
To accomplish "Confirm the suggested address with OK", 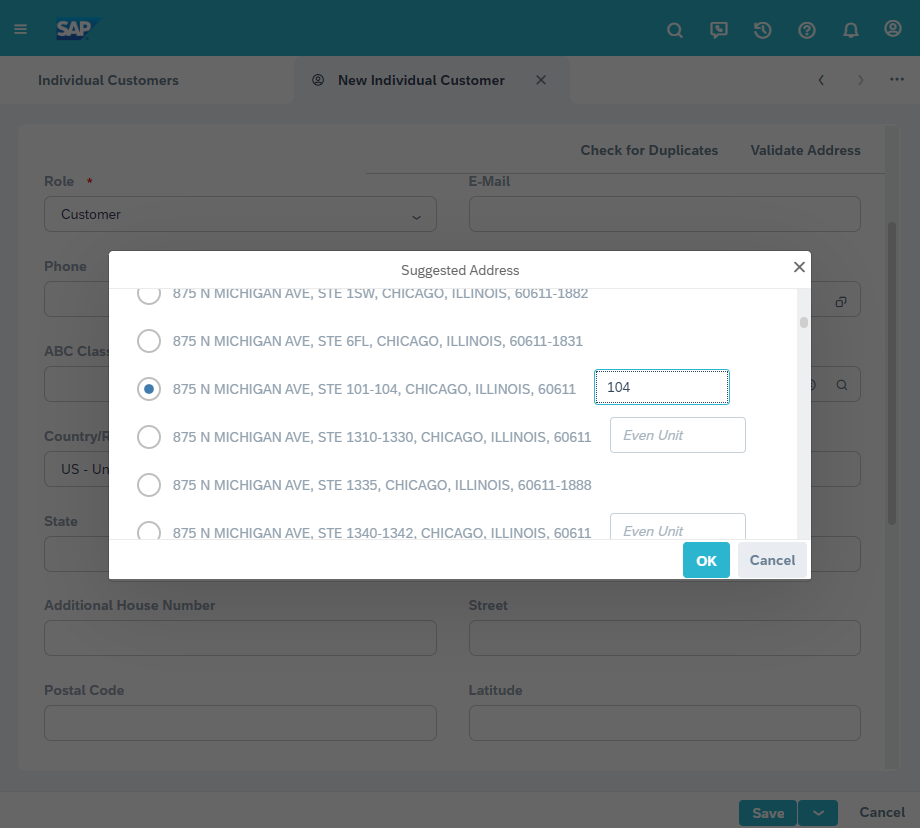I will 706,560.
